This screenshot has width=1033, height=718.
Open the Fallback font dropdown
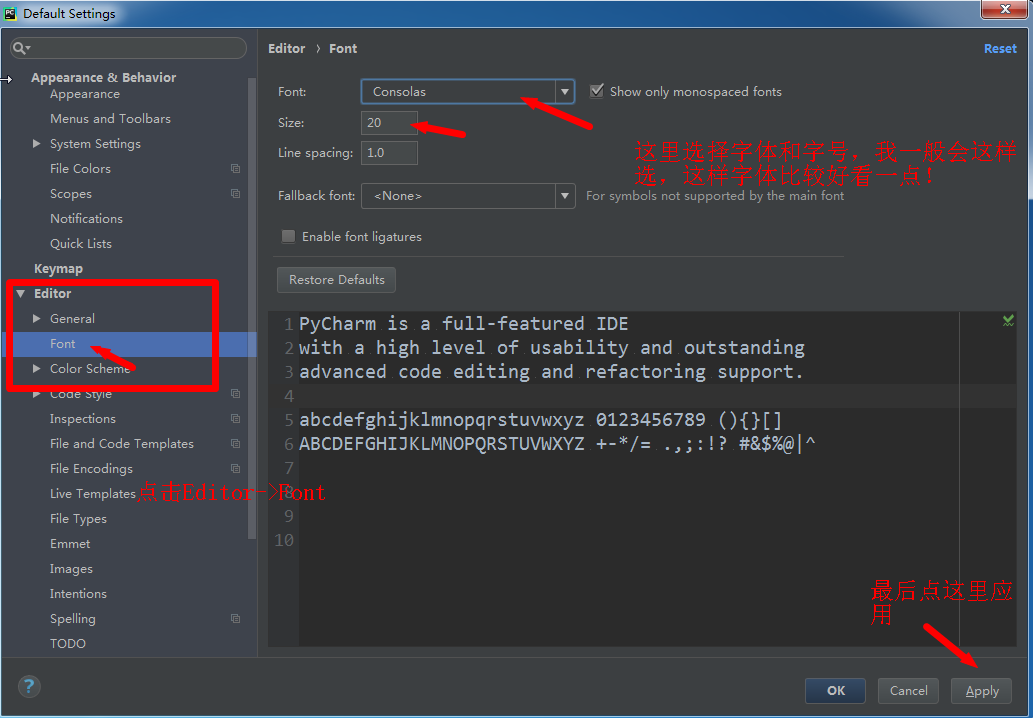566,196
